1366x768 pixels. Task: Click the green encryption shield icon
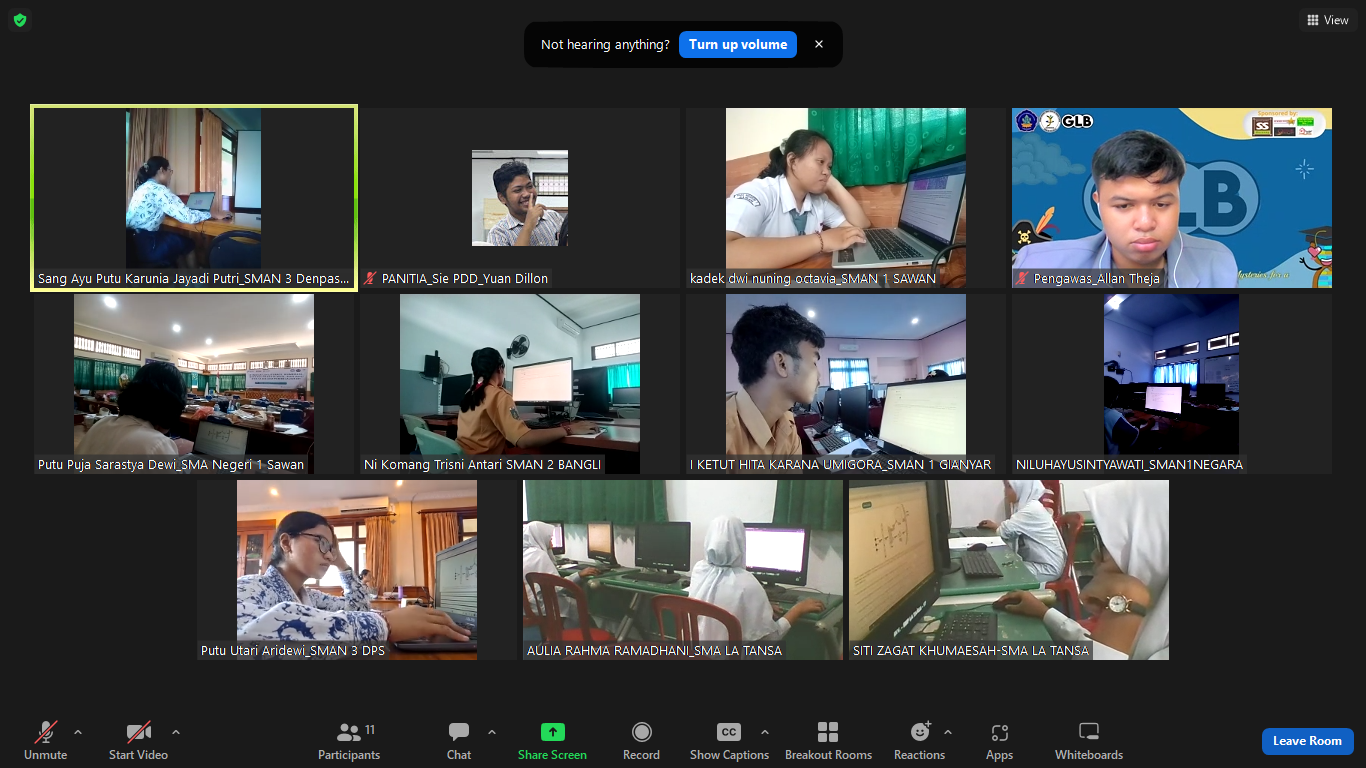pyautogui.click(x=20, y=20)
